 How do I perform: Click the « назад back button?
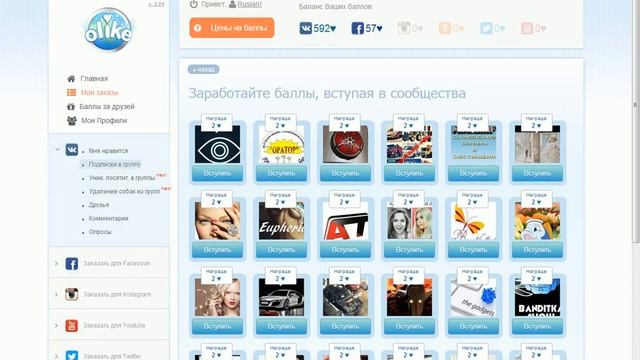(203, 69)
